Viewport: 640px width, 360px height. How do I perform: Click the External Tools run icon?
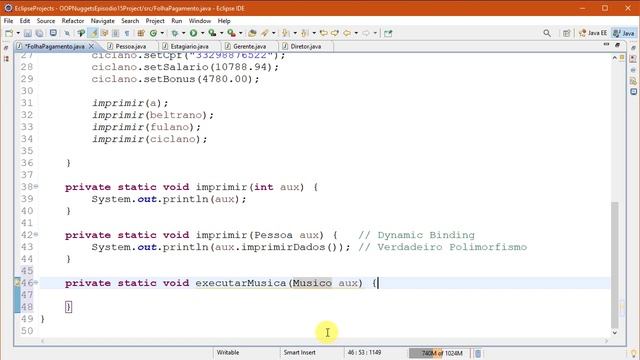pos(231,33)
